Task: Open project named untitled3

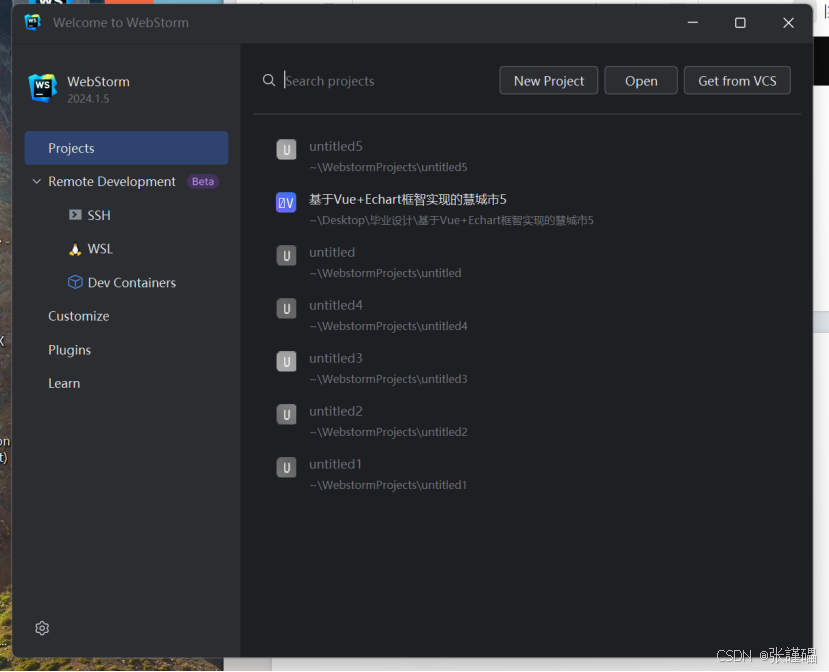Action: click(x=336, y=358)
